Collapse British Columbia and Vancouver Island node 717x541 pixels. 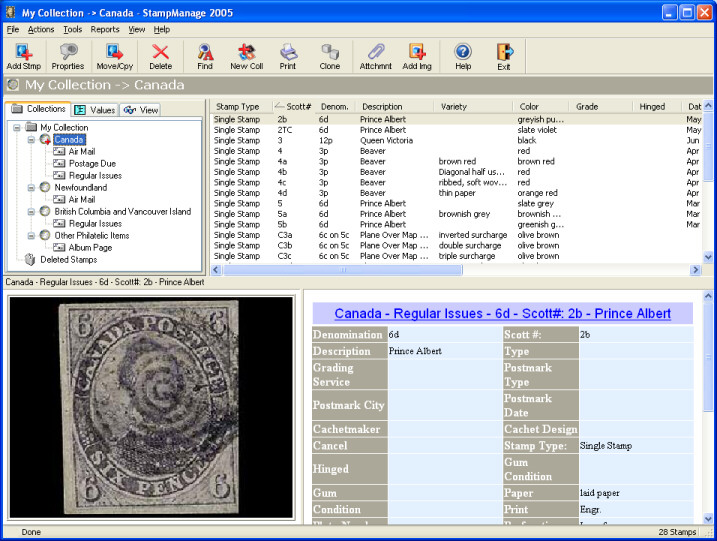(31, 212)
